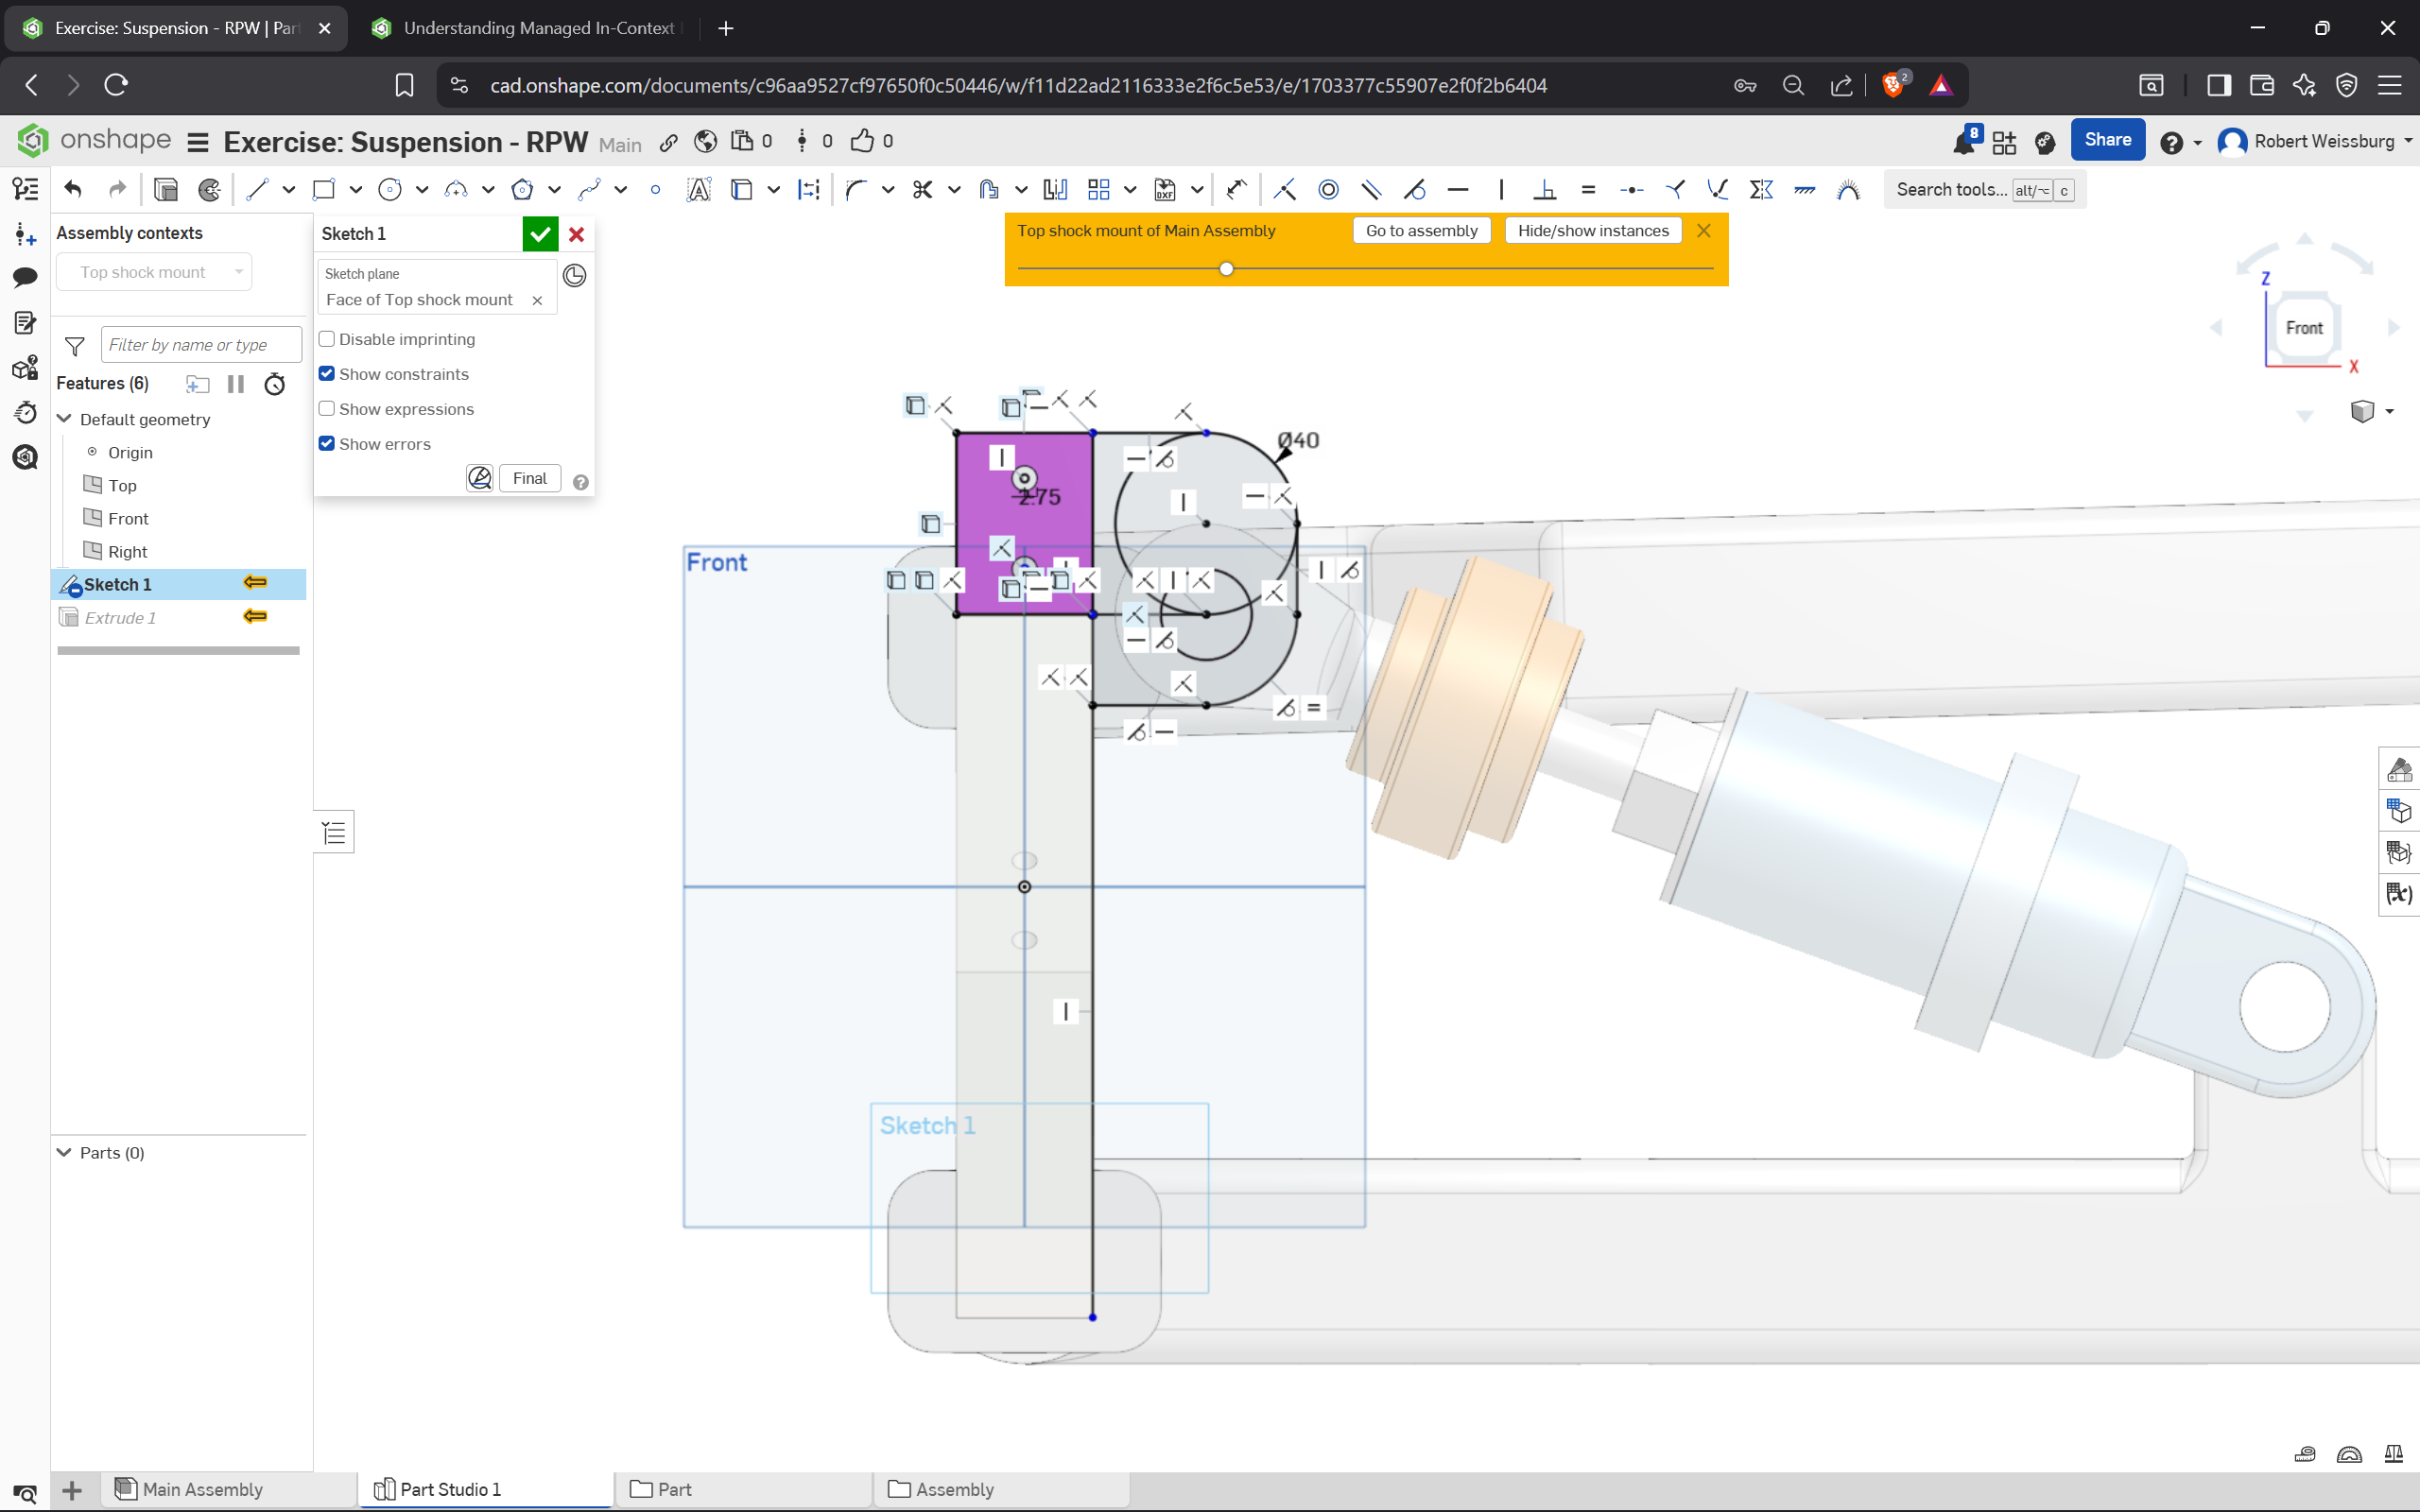Select the Line sketch tool
The image size is (2420, 1512).
[257, 189]
